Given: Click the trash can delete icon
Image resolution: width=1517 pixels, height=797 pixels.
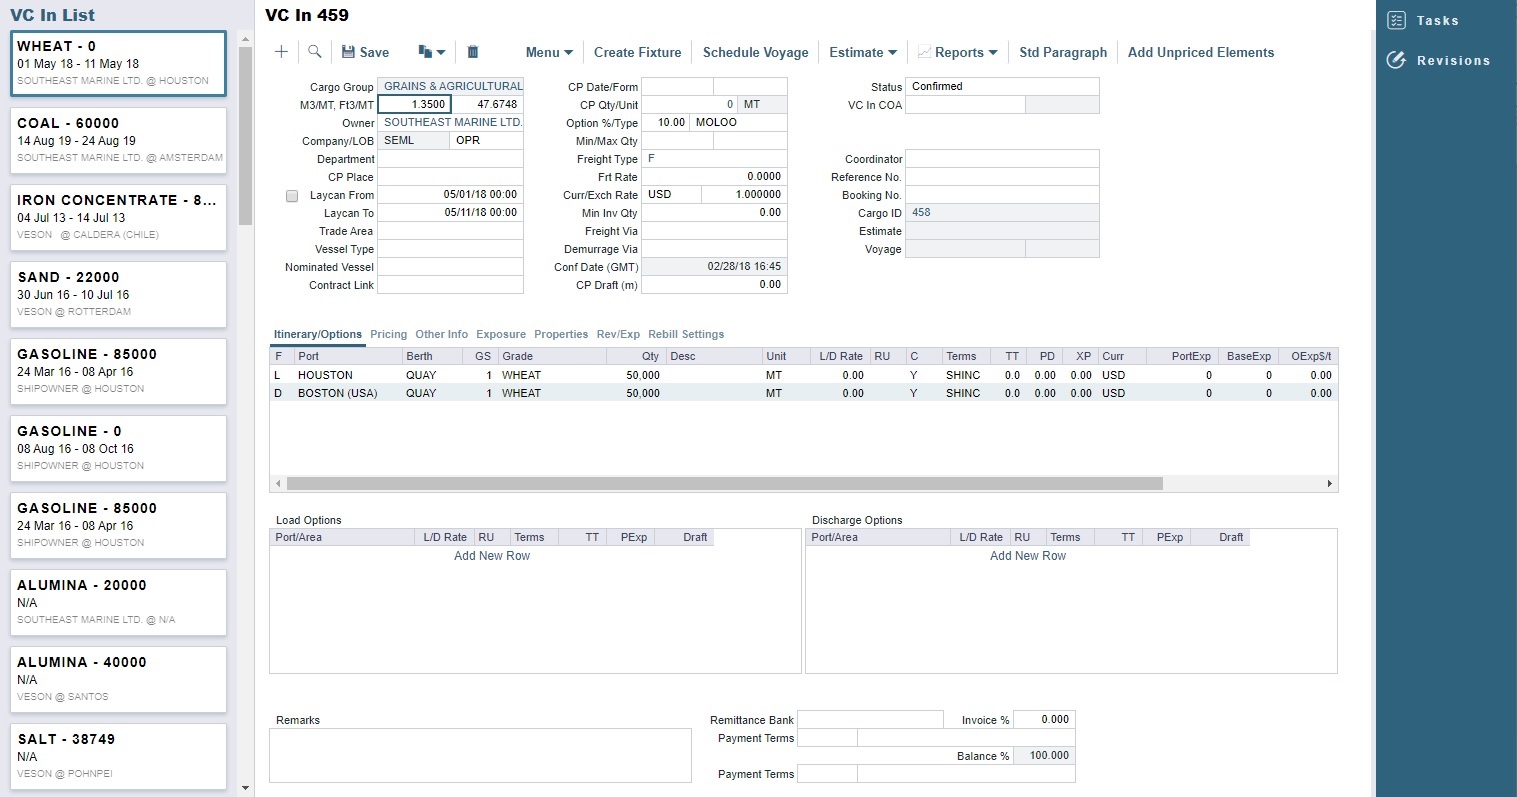Looking at the screenshot, I should click(473, 52).
